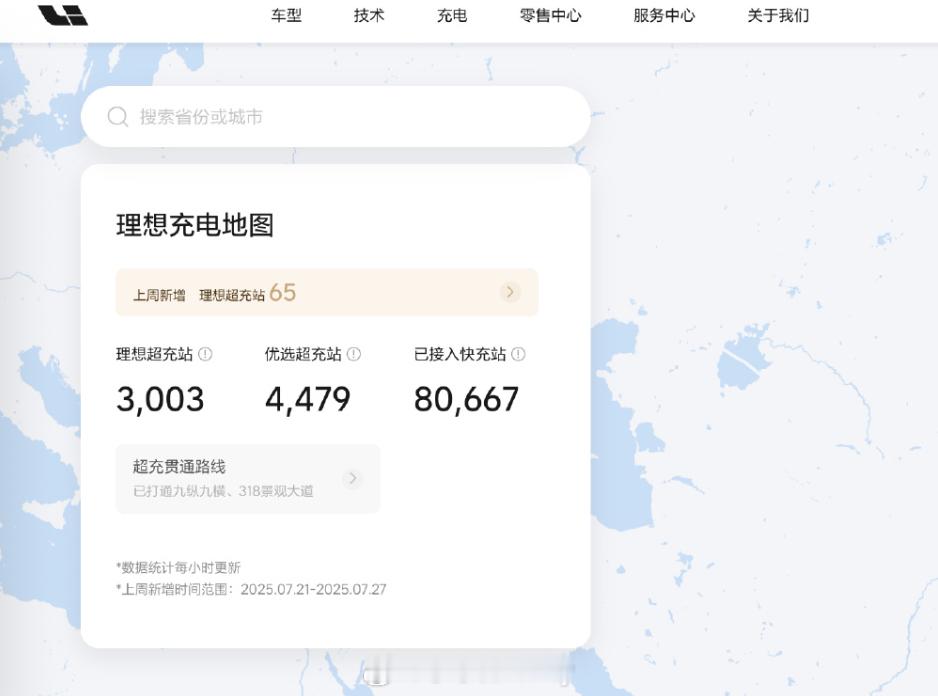Click the 3,003 station count
938x696 pixels.
(160, 399)
